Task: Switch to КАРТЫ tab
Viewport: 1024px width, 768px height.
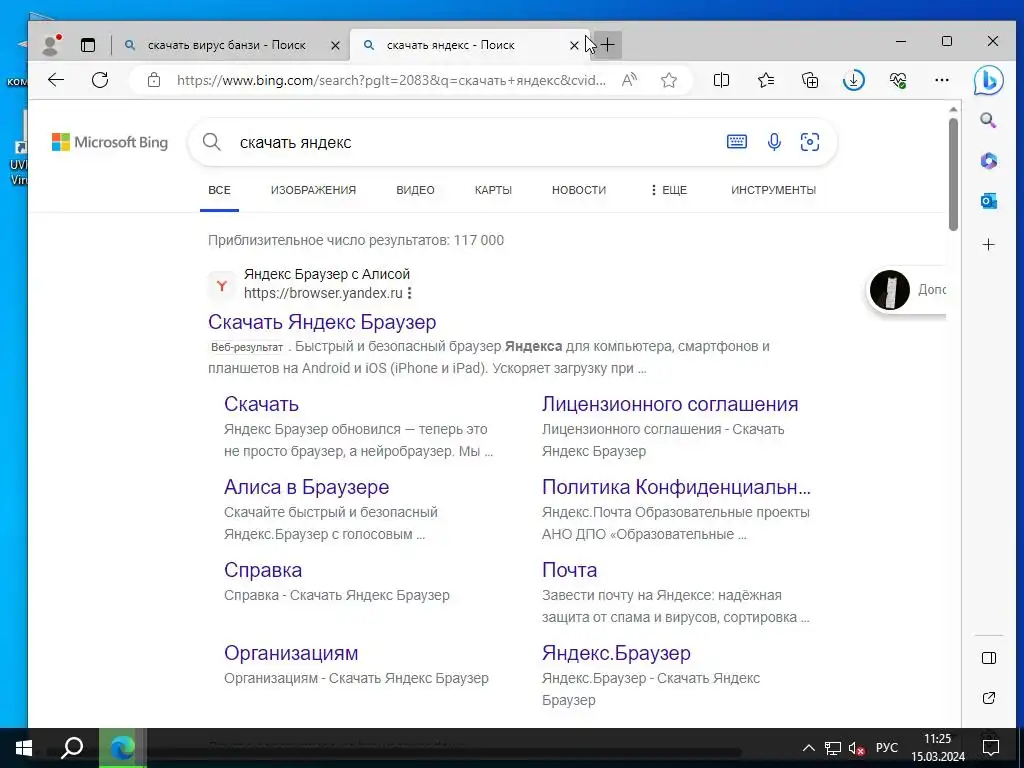Action: tap(493, 190)
